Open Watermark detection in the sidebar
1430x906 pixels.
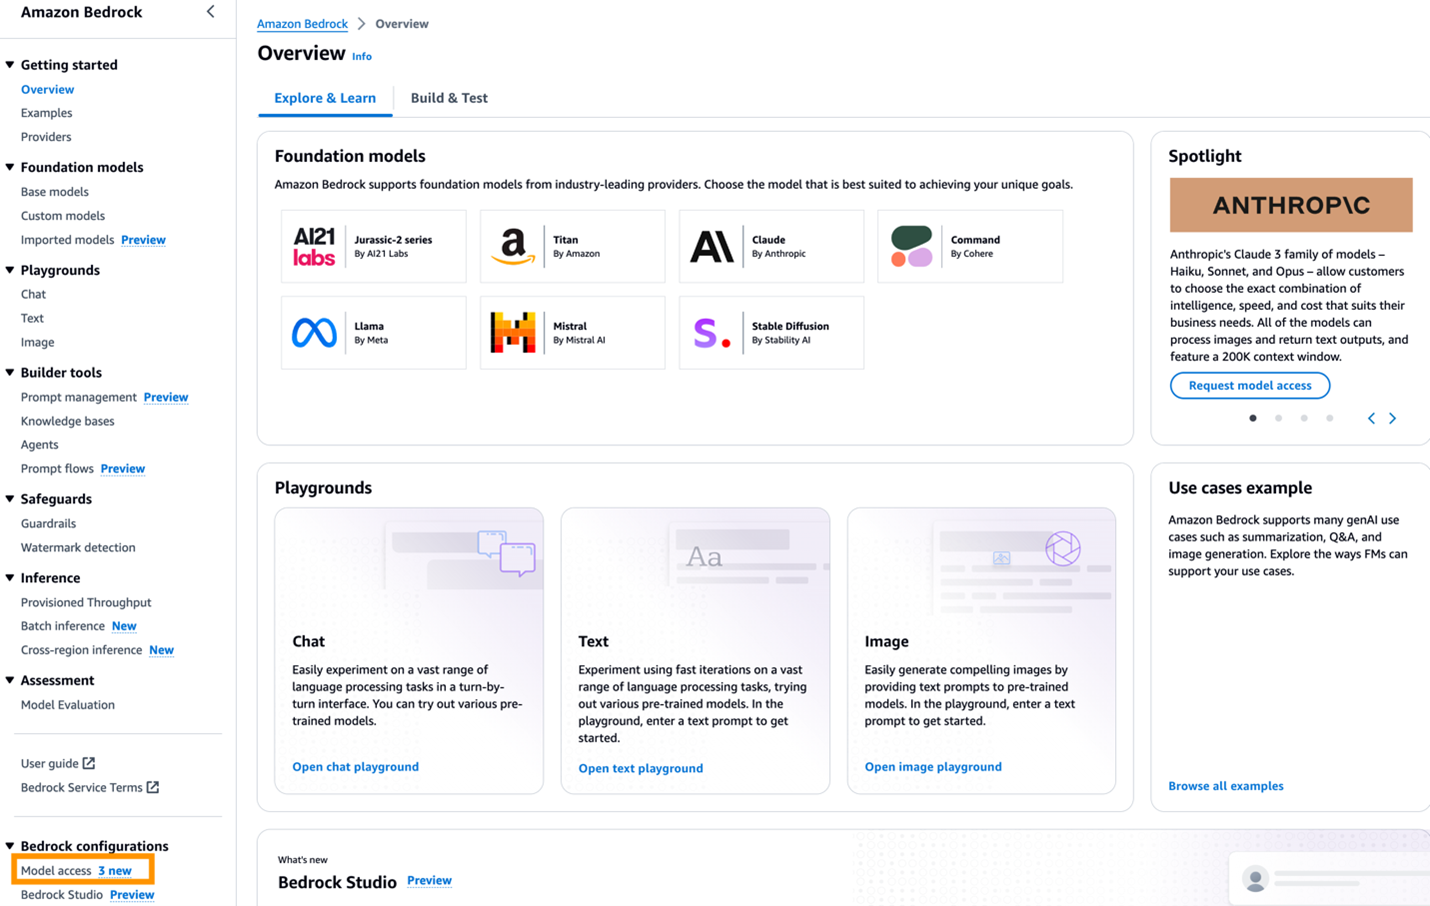pos(78,548)
